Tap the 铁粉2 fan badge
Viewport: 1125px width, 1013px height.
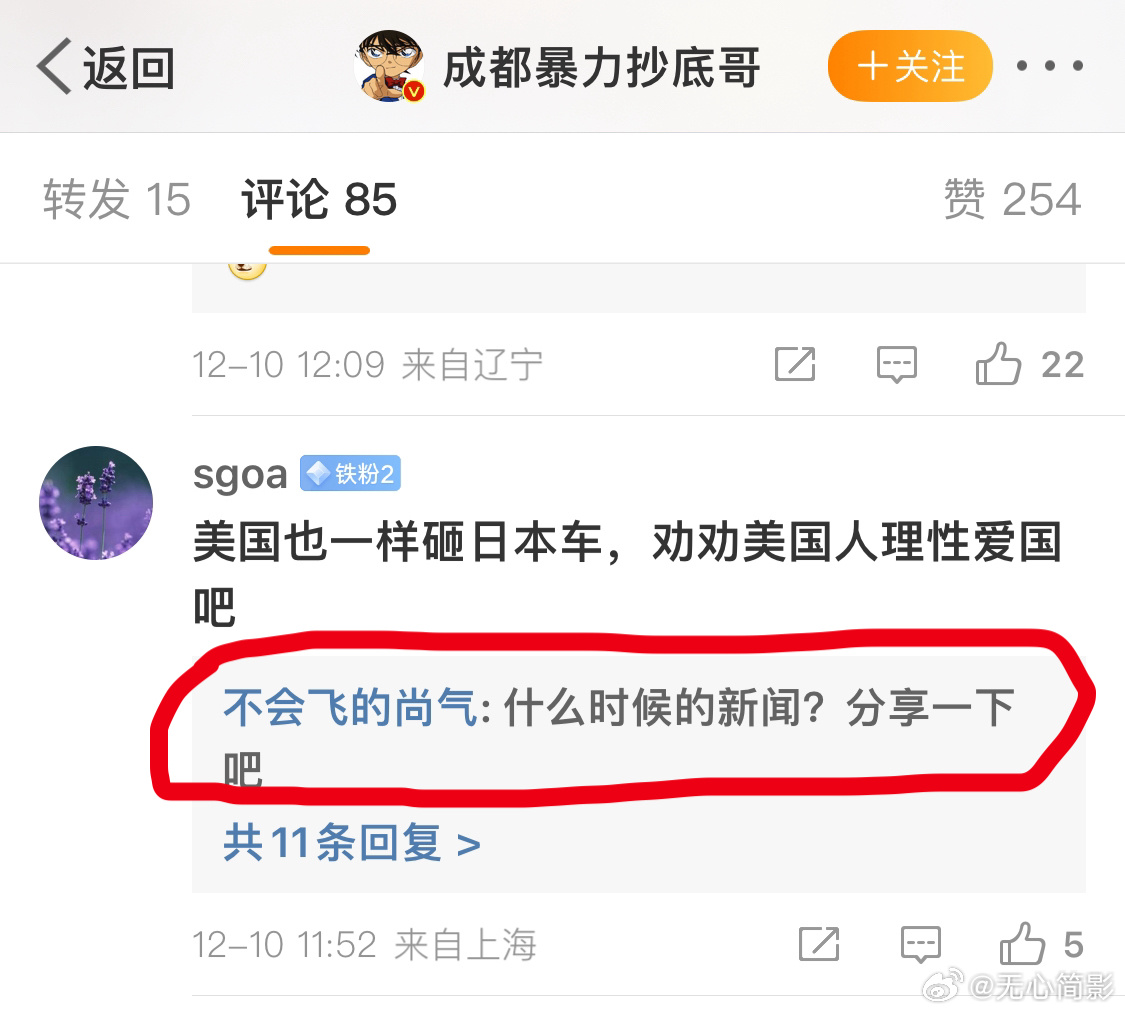coord(350,473)
